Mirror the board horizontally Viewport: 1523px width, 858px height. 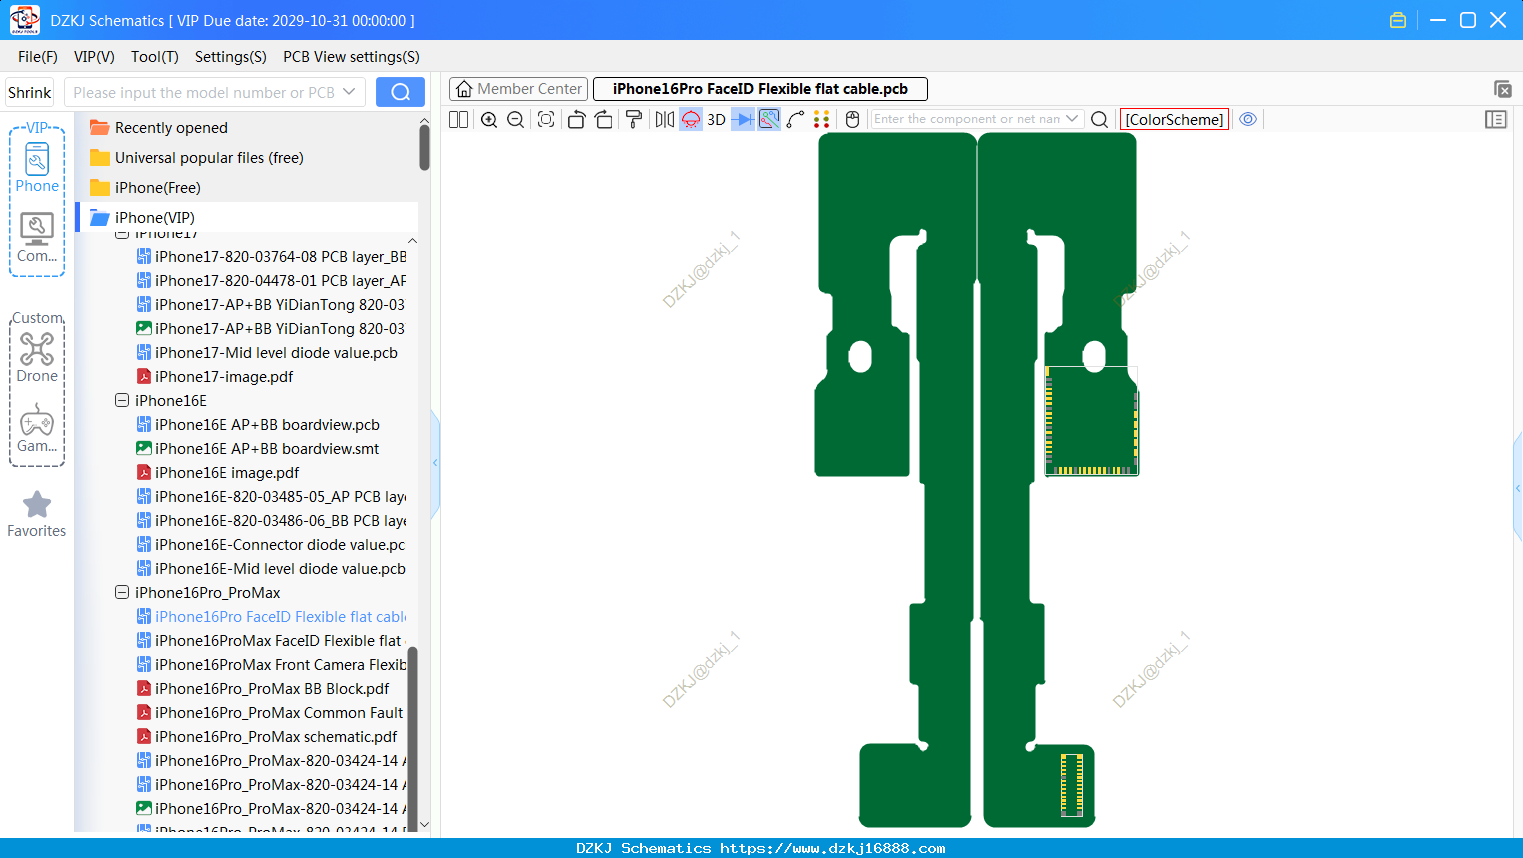pyautogui.click(x=665, y=119)
